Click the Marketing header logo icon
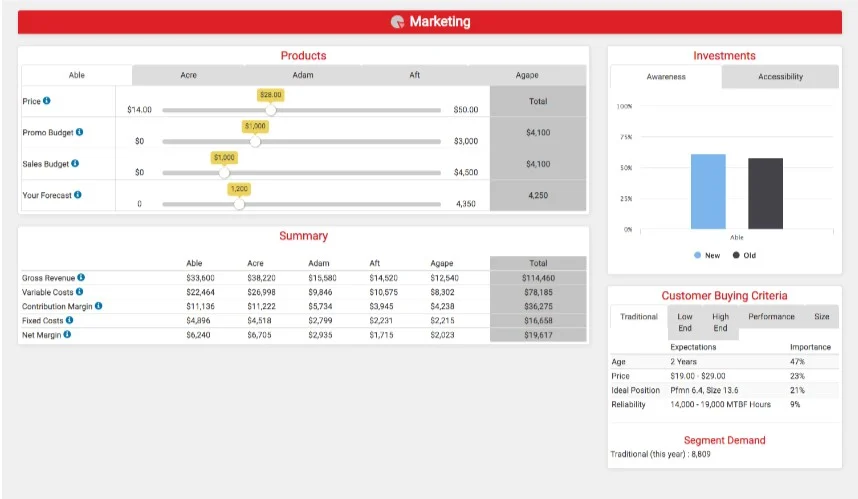Screen dimensions: 858x499 (x=398, y=22)
